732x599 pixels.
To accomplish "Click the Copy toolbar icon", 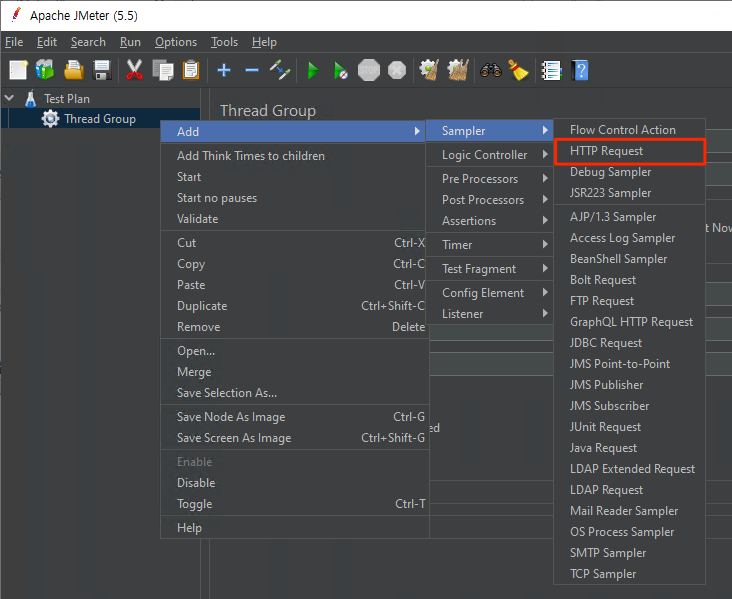I will point(163,70).
